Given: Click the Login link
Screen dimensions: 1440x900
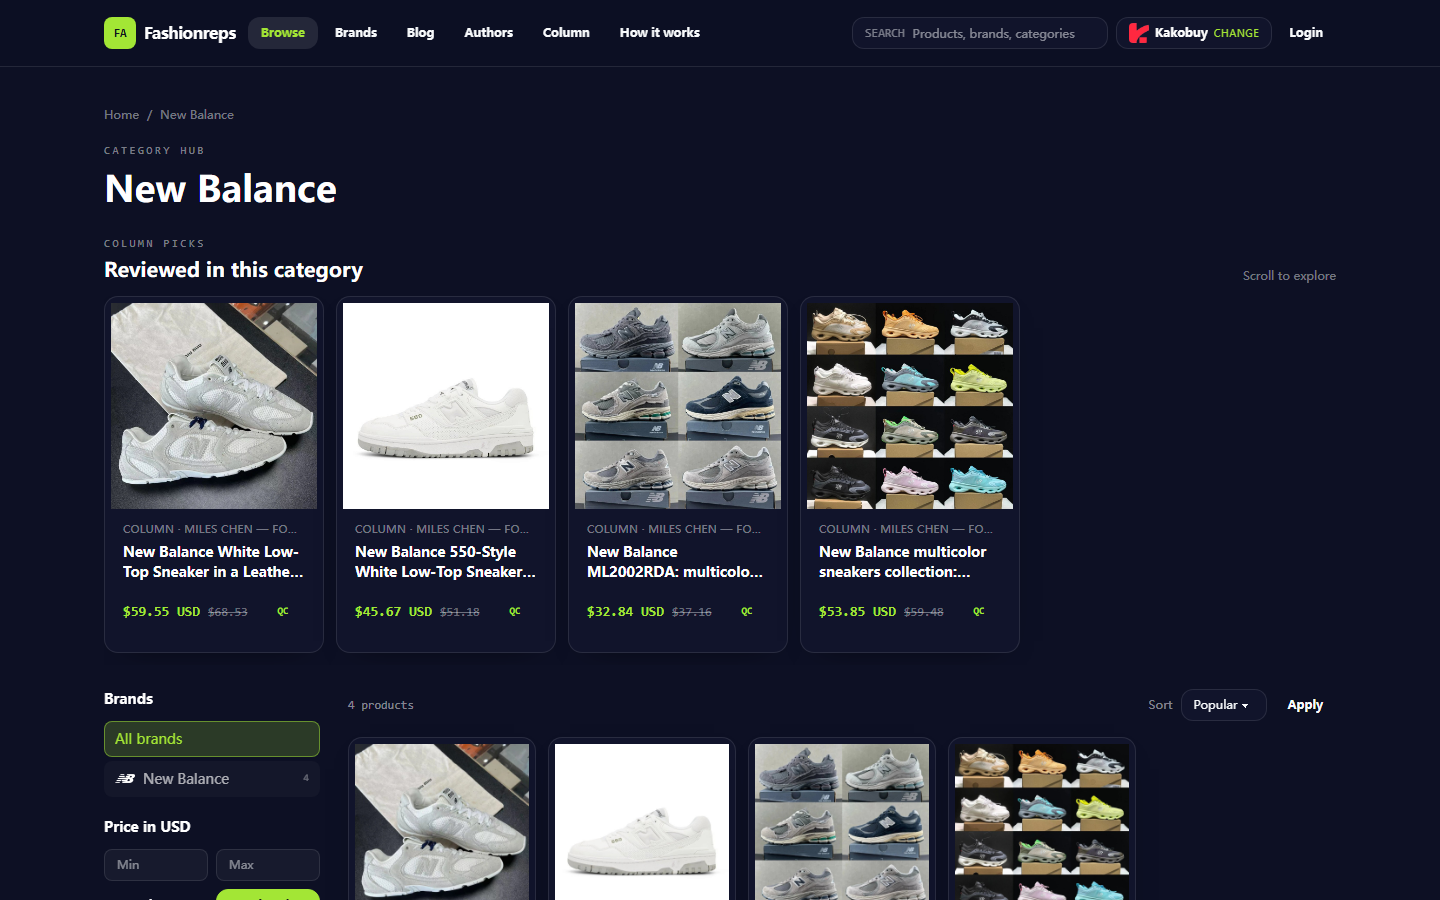Looking at the screenshot, I should (x=1306, y=33).
